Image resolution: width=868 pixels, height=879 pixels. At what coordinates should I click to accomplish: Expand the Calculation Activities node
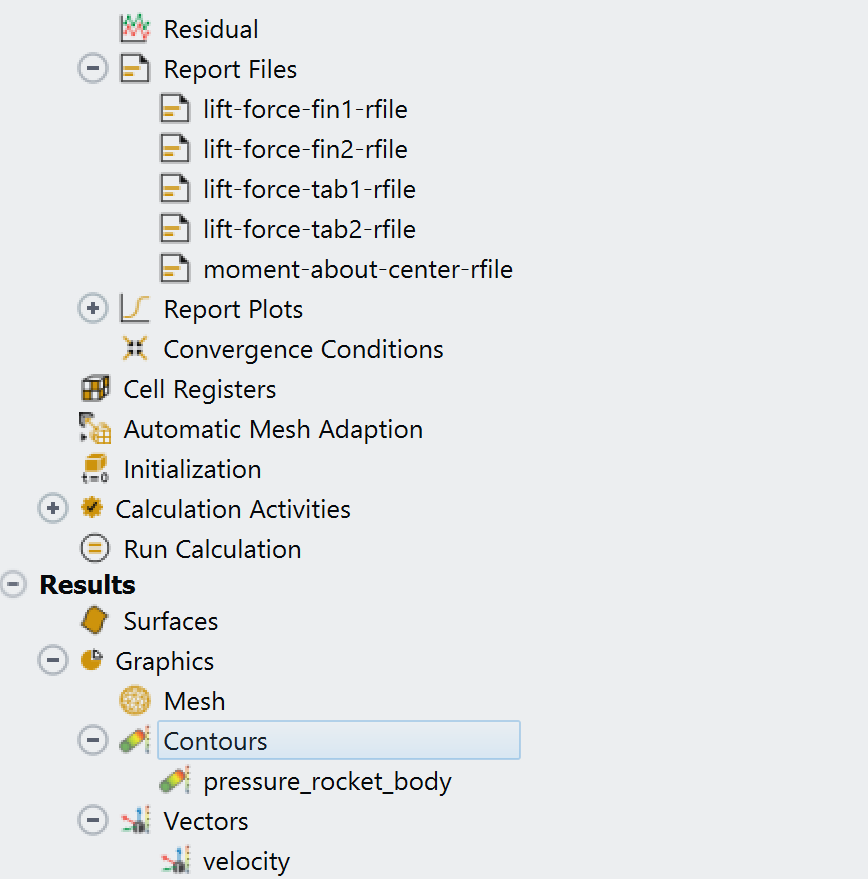pyautogui.click(x=52, y=509)
